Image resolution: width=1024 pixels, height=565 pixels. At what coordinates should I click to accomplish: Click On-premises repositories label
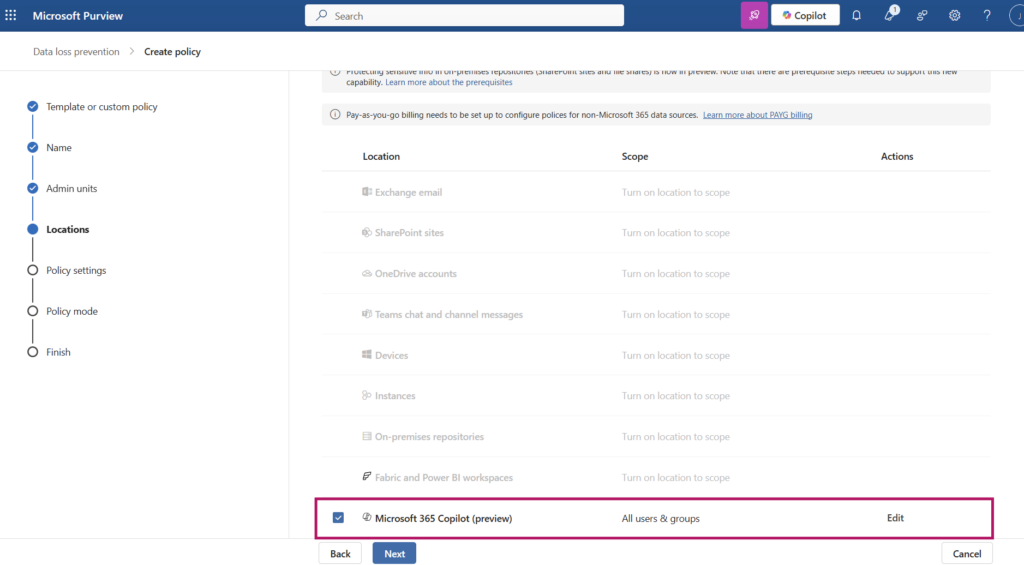(x=429, y=437)
